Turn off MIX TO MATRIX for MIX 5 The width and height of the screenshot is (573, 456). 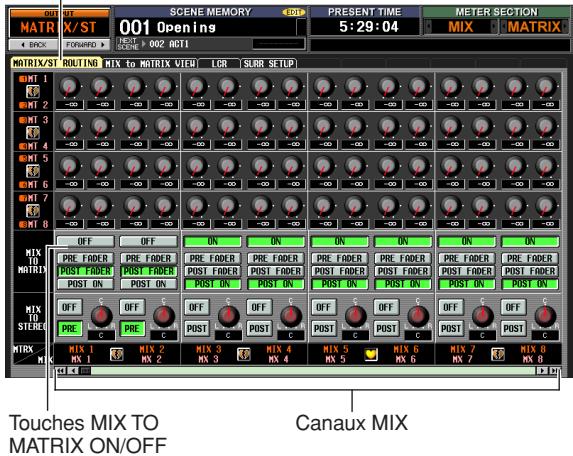point(339,241)
